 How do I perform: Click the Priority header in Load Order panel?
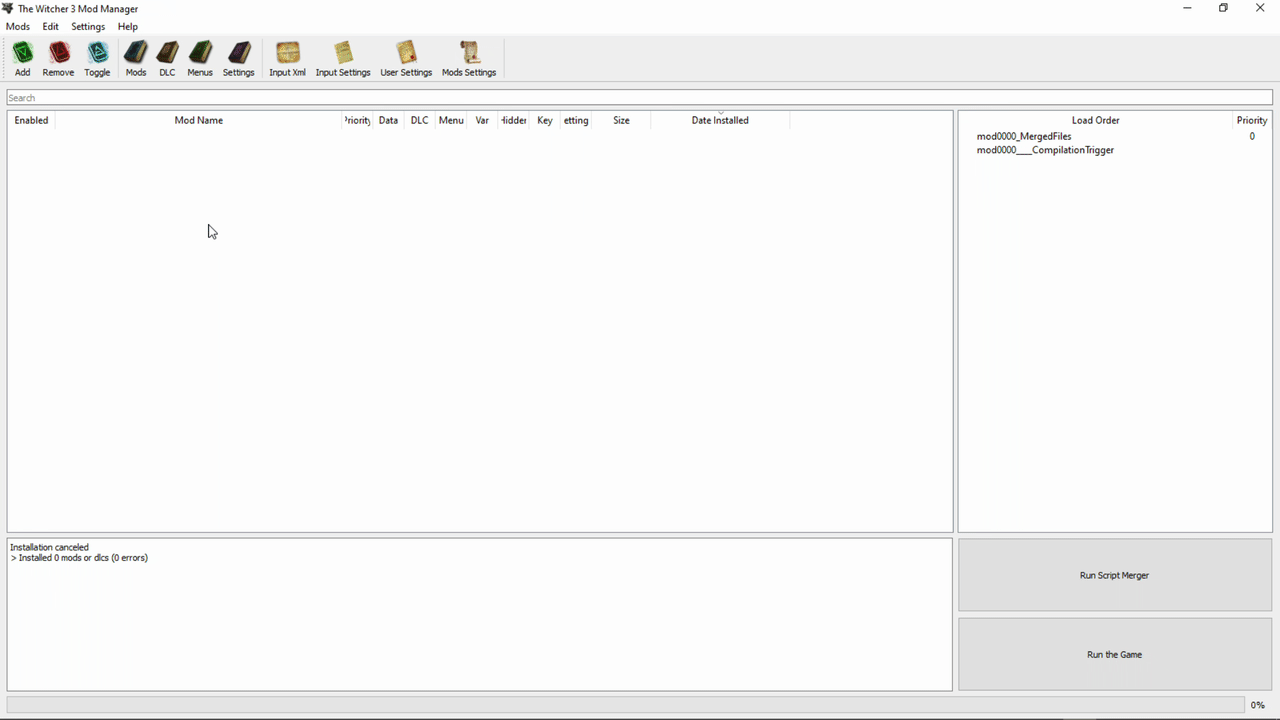click(x=1252, y=120)
